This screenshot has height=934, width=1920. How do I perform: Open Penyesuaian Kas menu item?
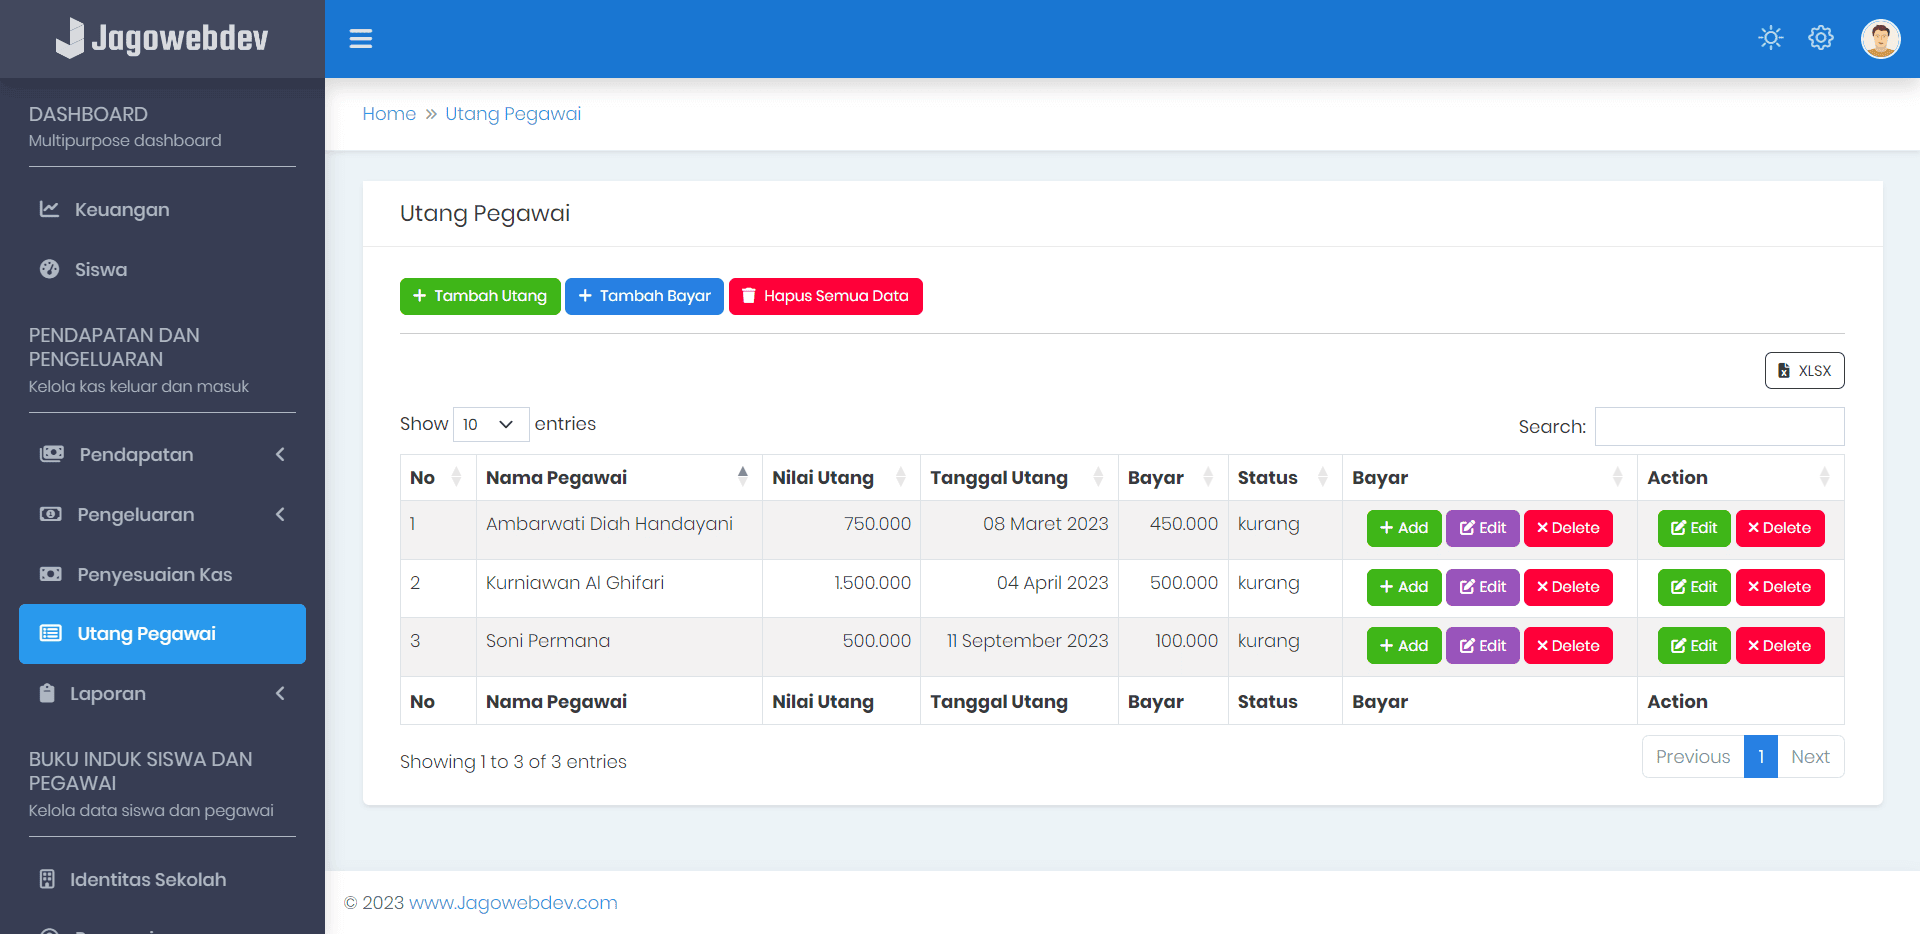click(x=162, y=574)
